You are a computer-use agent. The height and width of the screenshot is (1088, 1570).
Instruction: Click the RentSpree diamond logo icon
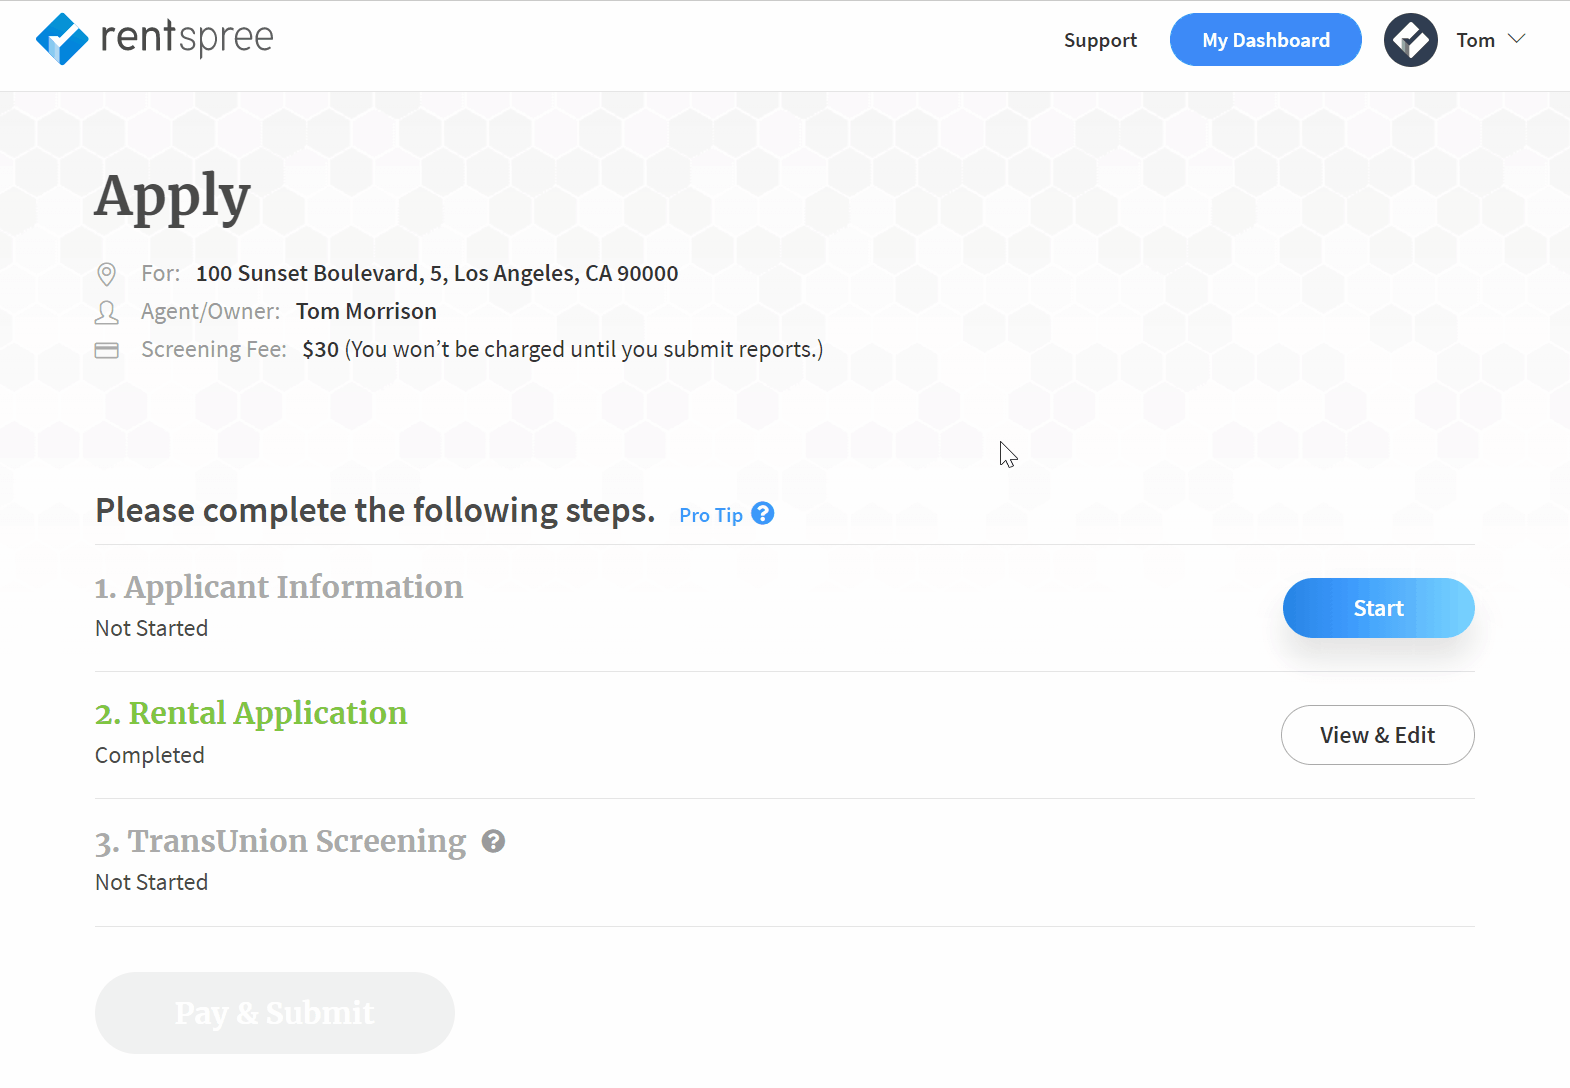tap(62, 38)
